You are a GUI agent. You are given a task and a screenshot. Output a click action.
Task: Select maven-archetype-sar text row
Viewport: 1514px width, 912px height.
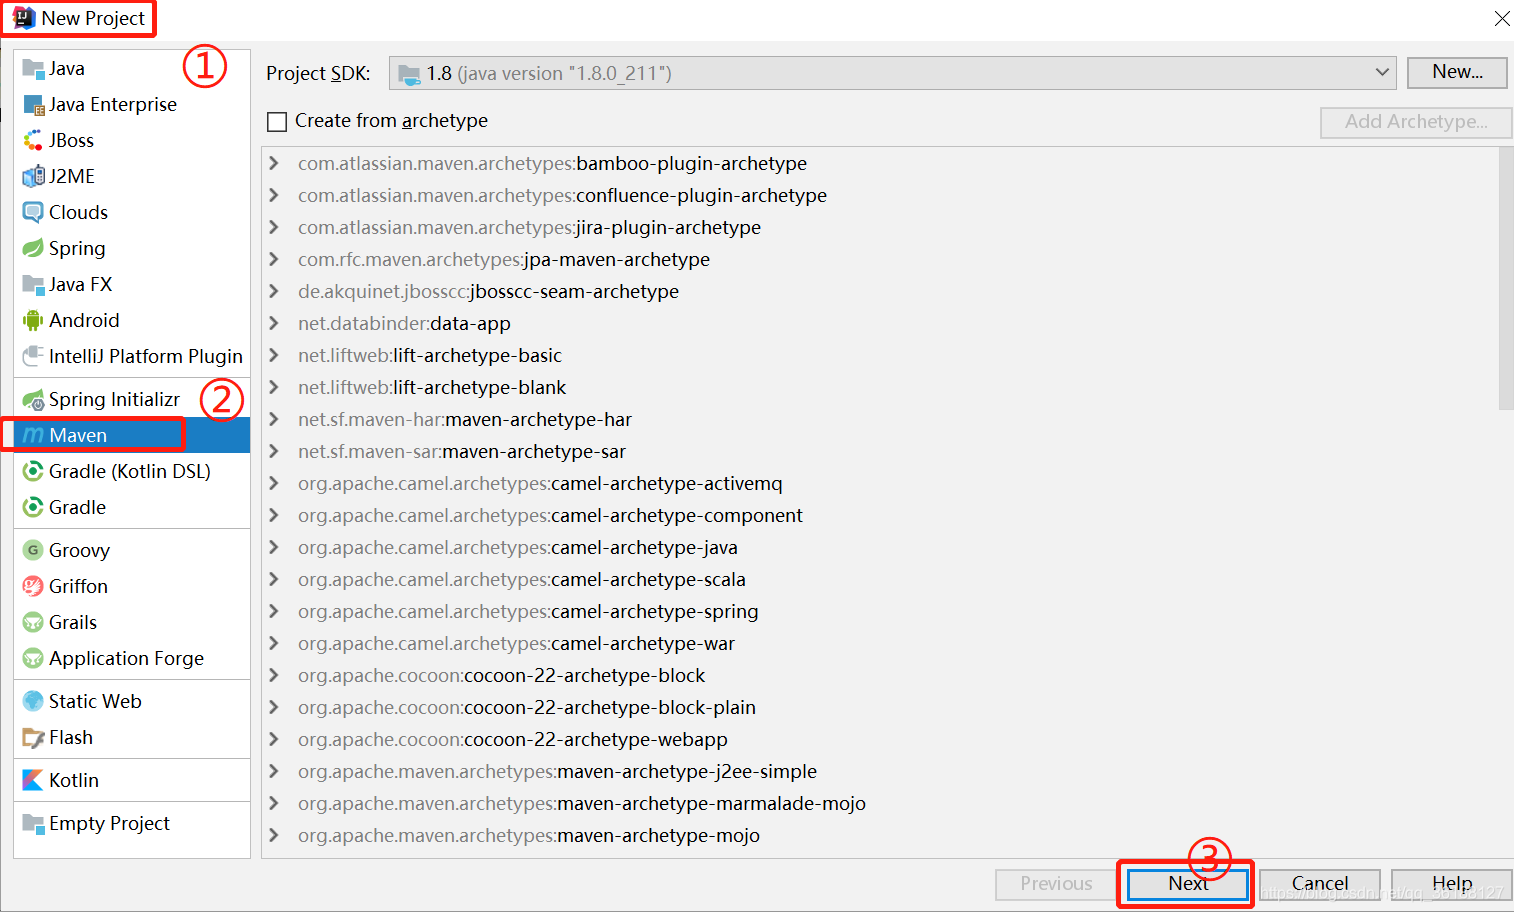click(462, 451)
